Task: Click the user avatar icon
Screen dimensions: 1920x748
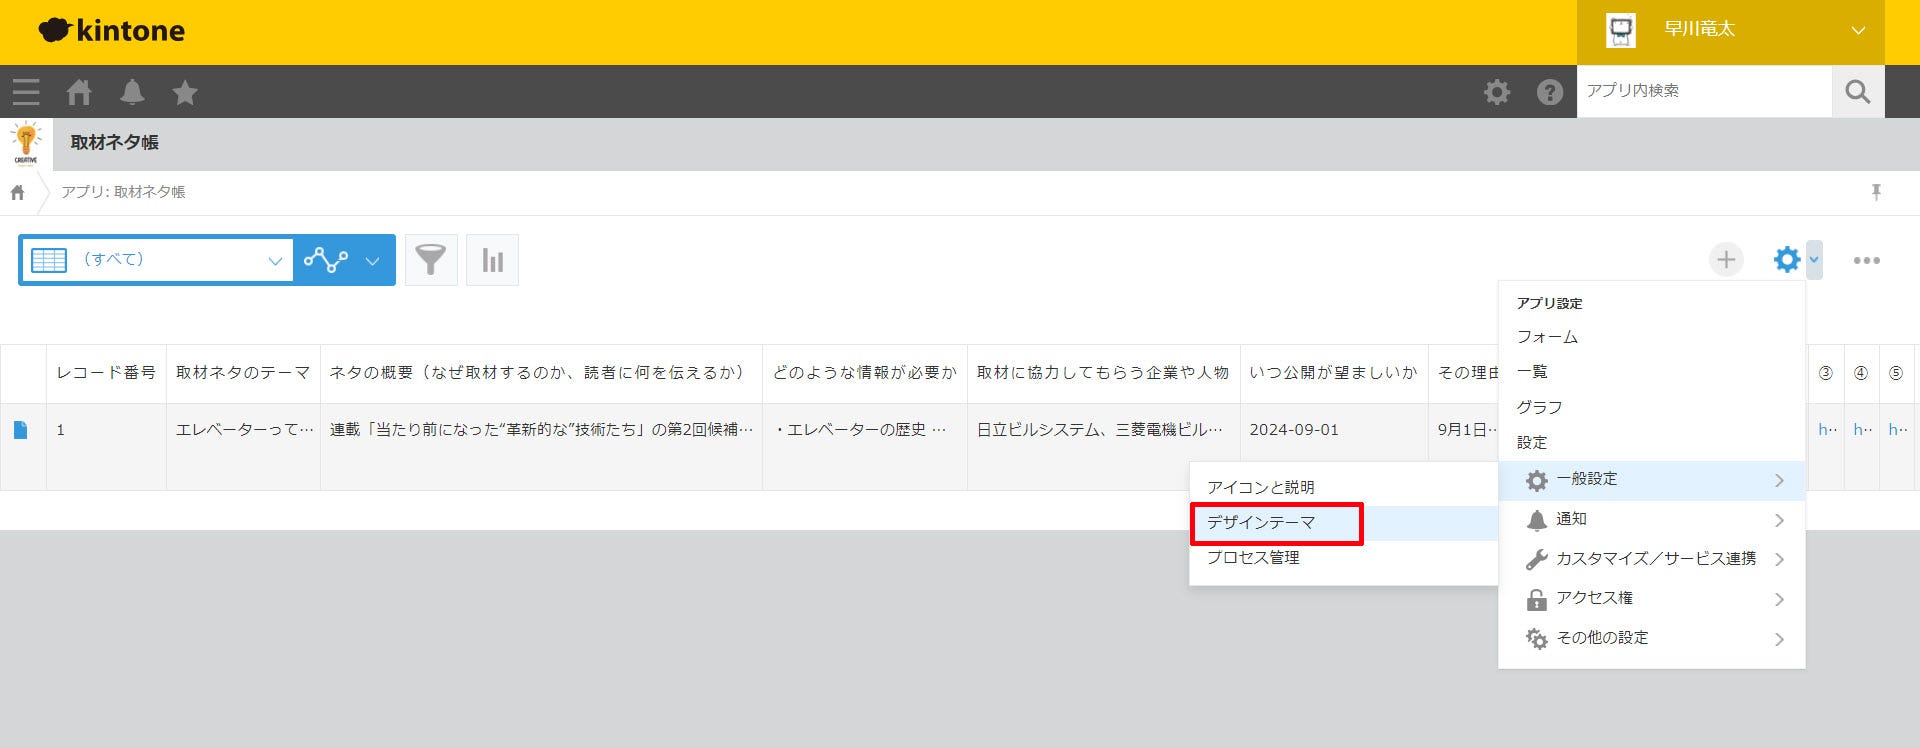Action: click(x=1621, y=31)
